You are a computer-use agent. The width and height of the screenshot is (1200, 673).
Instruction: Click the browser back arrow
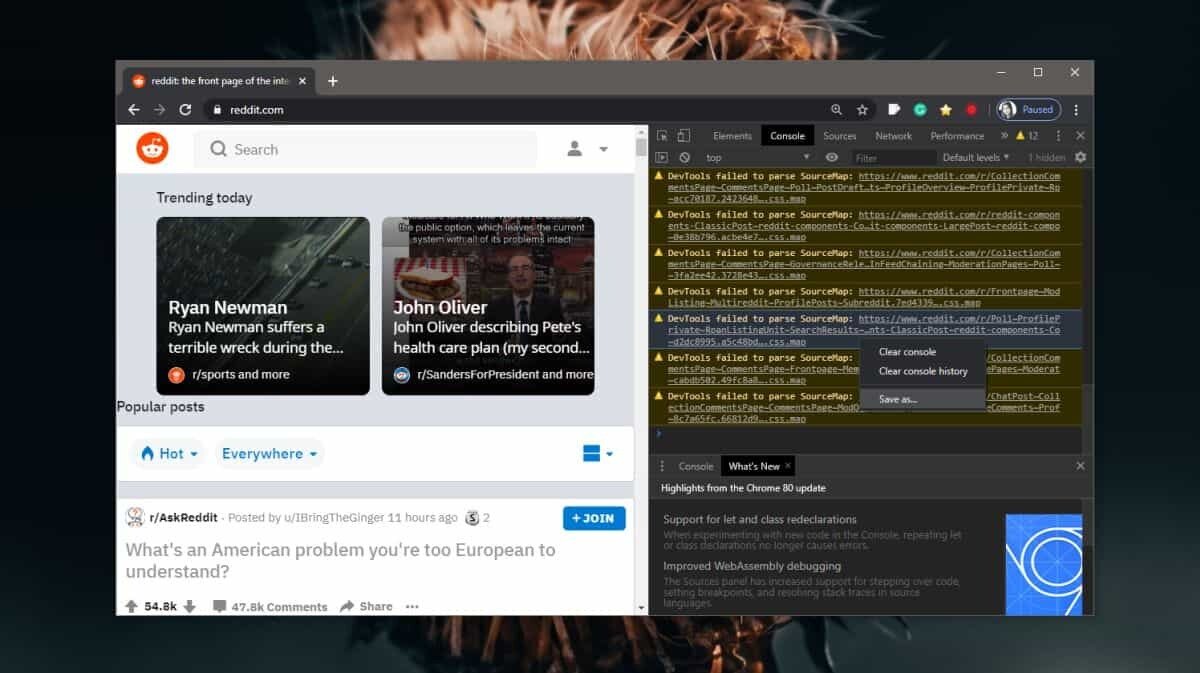[x=134, y=110]
